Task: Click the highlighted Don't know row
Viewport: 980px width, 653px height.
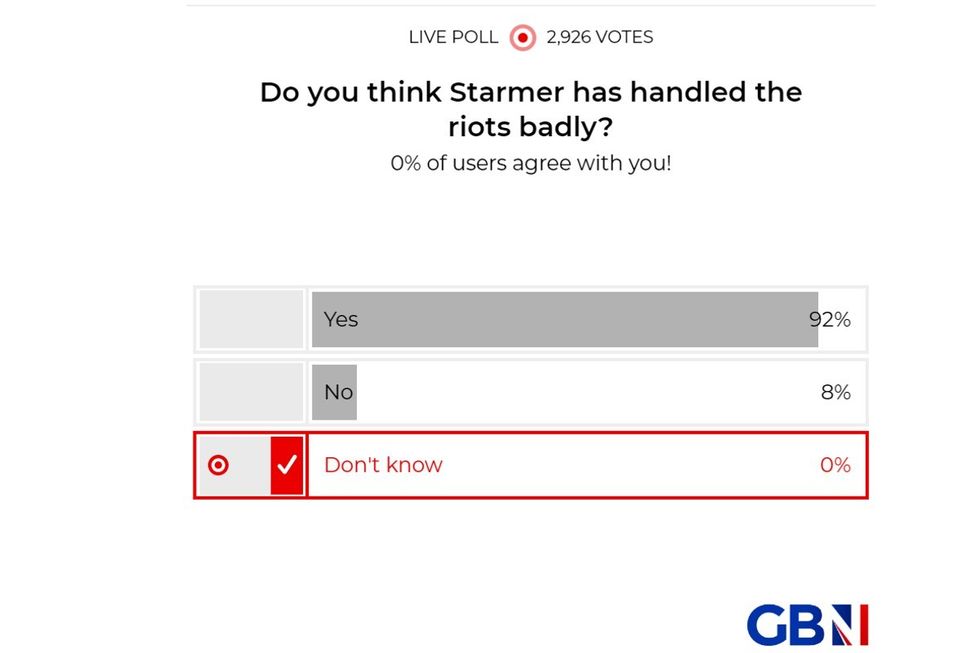Action: click(530, 464)
